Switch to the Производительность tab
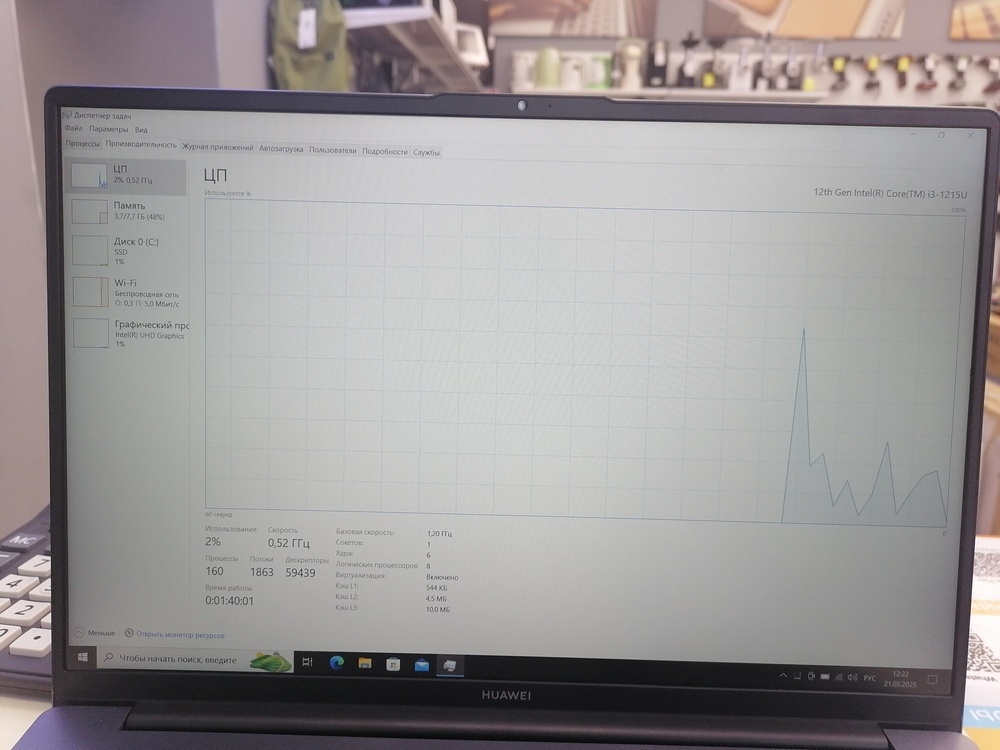 (x=141, y=144)
